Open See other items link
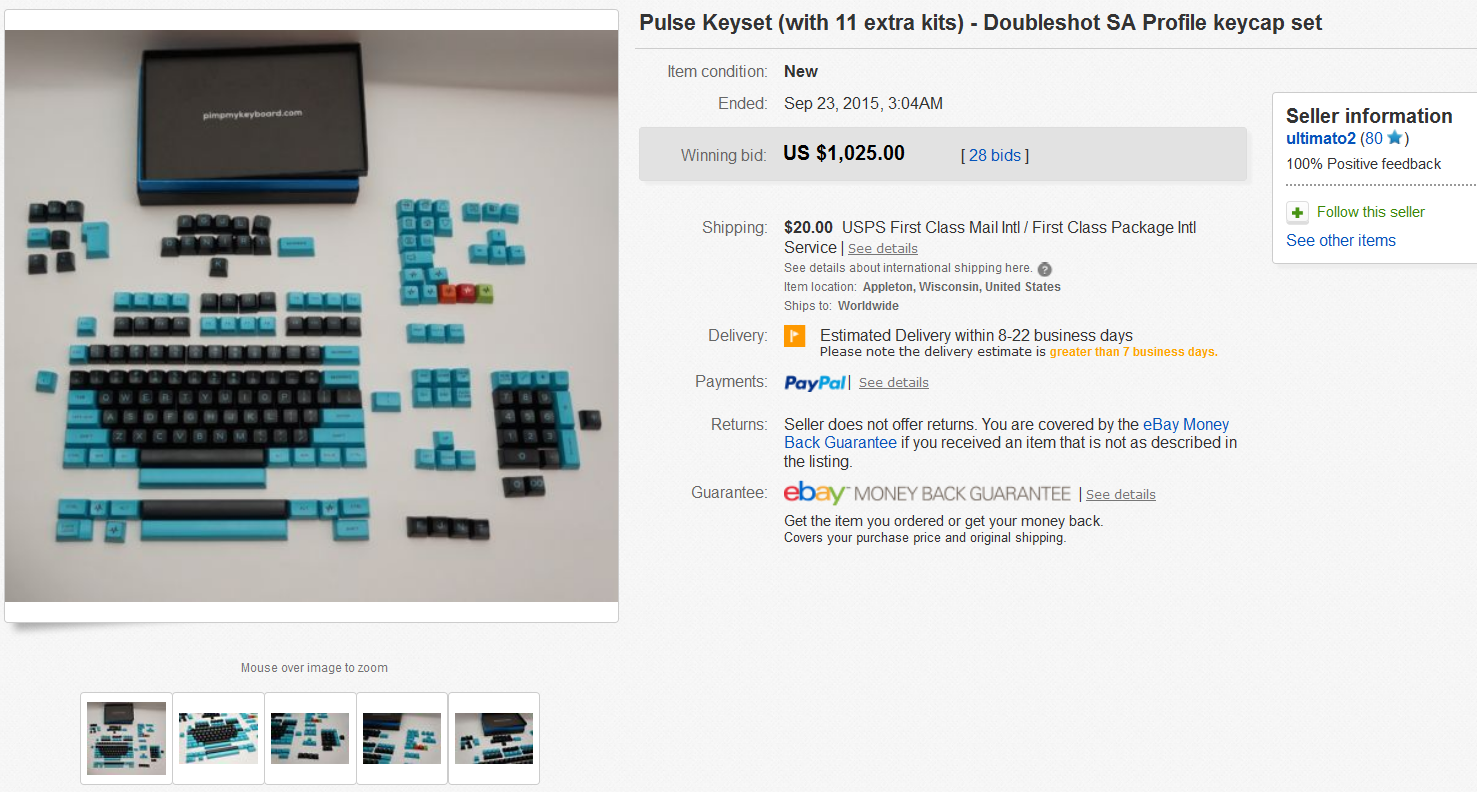 click(1341, 240)
